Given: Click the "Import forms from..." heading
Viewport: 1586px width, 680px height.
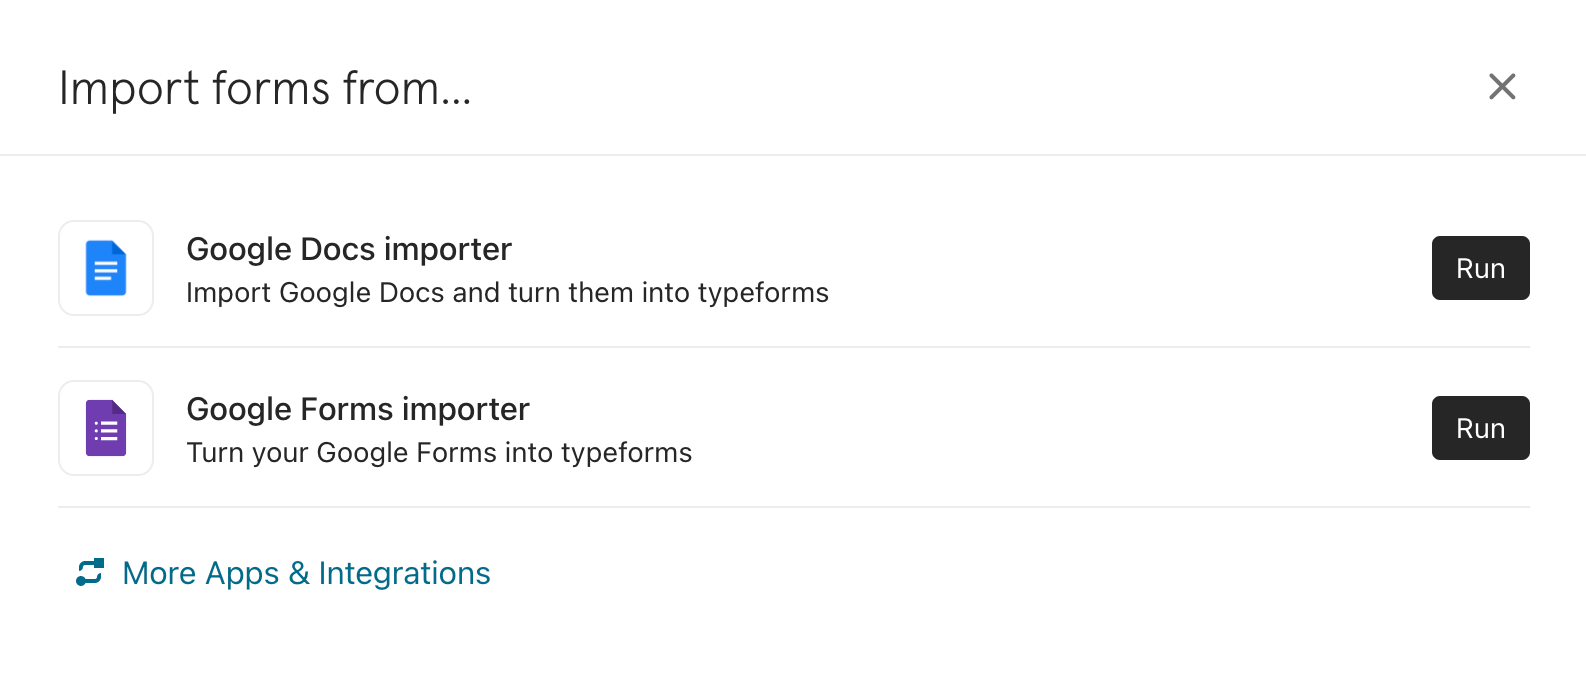Looking at the screenshot, I should coord(265,88).
